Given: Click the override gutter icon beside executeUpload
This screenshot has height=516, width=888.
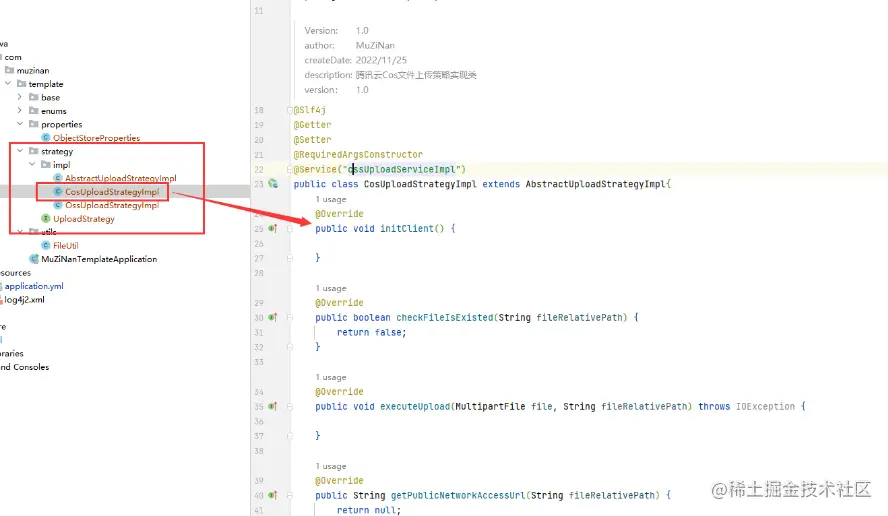Looking at the screenshot, I should 273,406.
